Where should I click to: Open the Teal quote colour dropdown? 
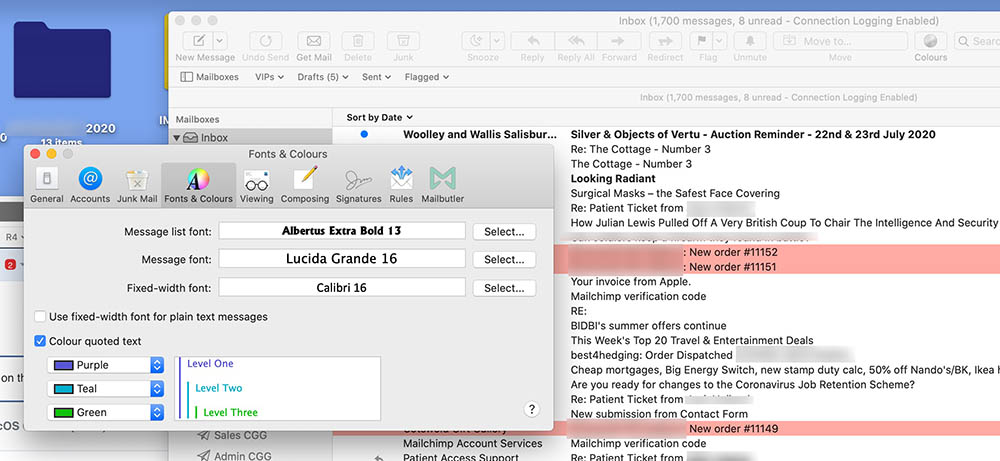(105, 388)
